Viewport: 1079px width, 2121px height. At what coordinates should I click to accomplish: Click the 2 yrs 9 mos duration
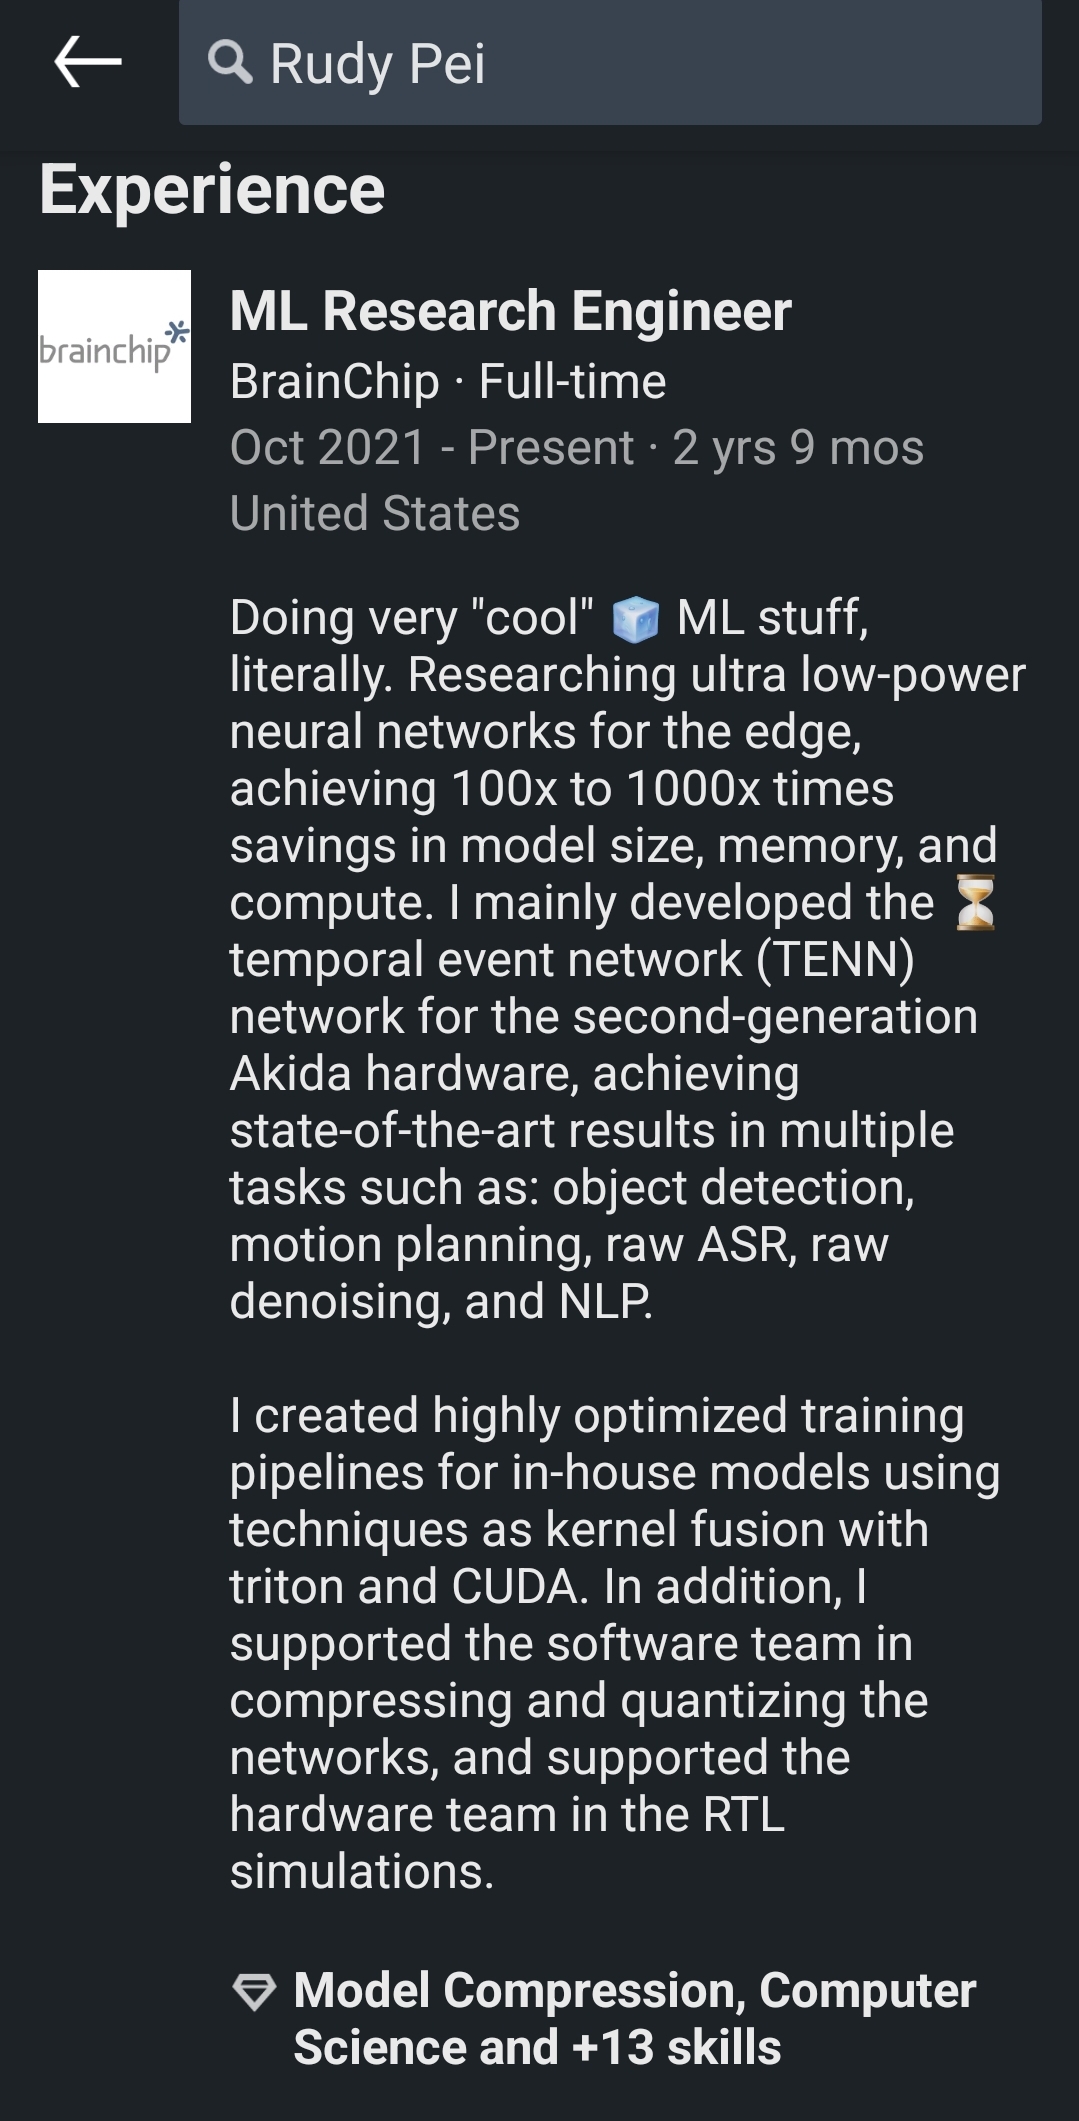tap(798, 447)
